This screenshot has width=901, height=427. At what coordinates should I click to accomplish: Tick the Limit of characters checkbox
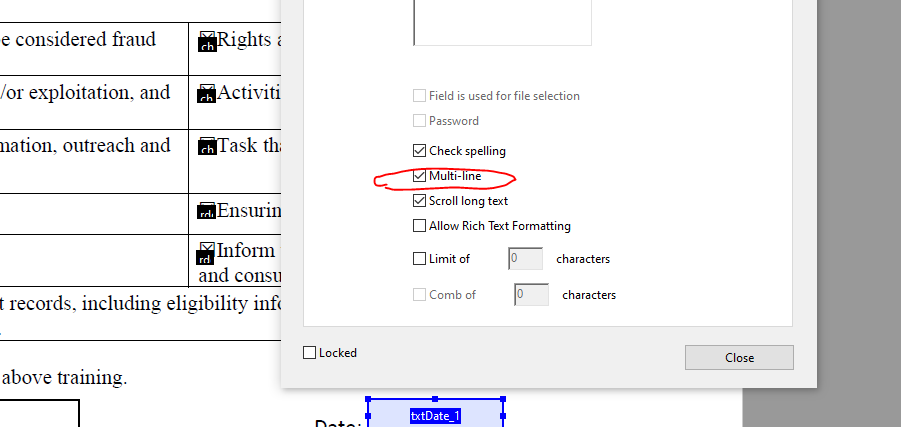pos(419,259)
